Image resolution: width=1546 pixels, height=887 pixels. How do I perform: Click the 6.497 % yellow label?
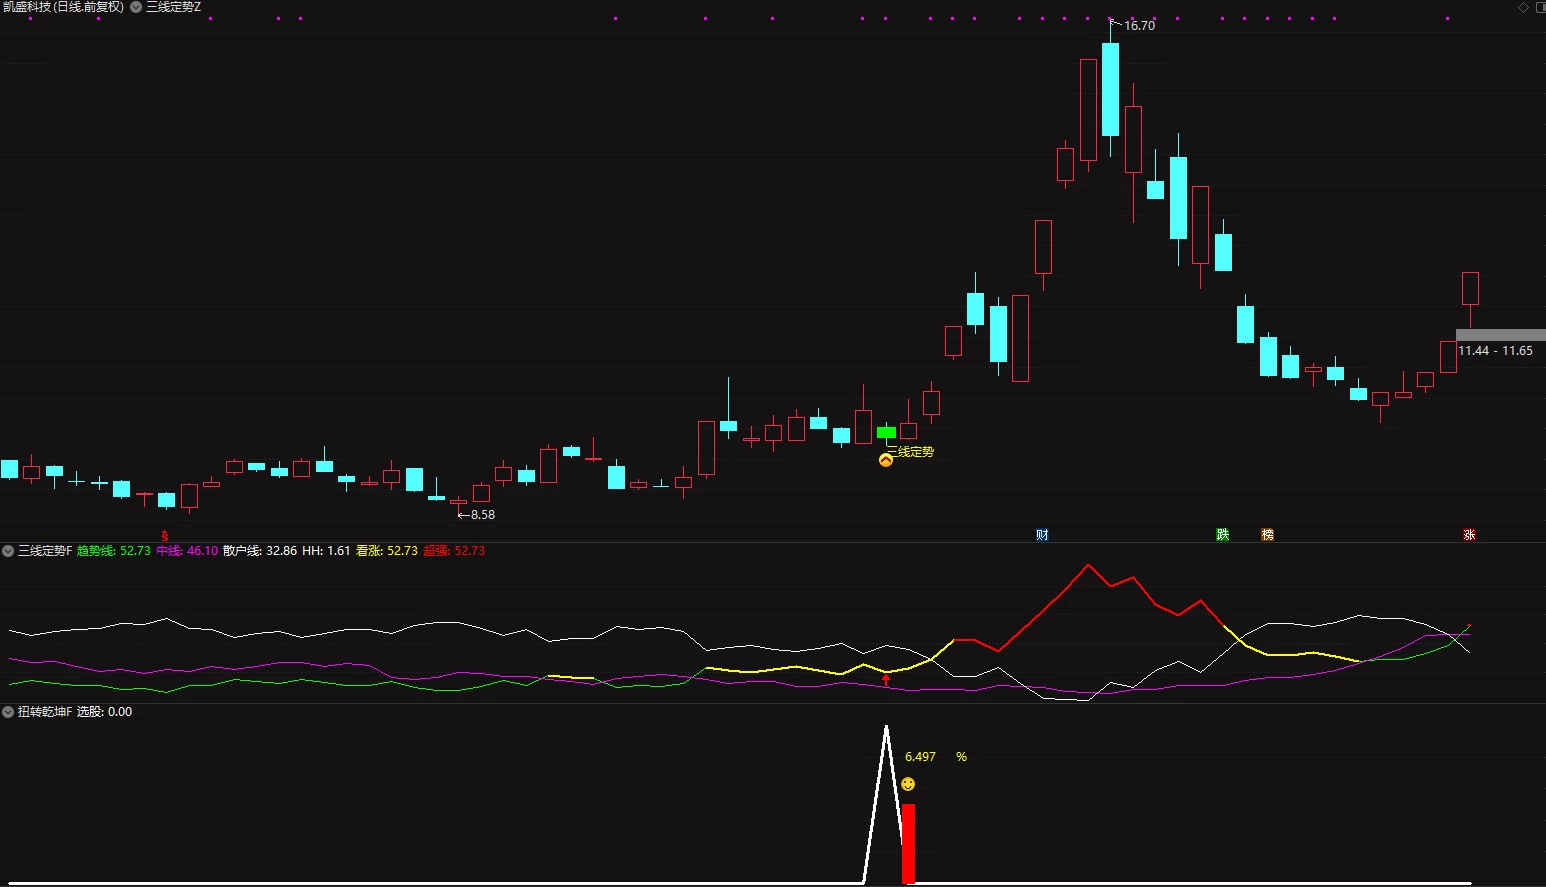point(936,757)
